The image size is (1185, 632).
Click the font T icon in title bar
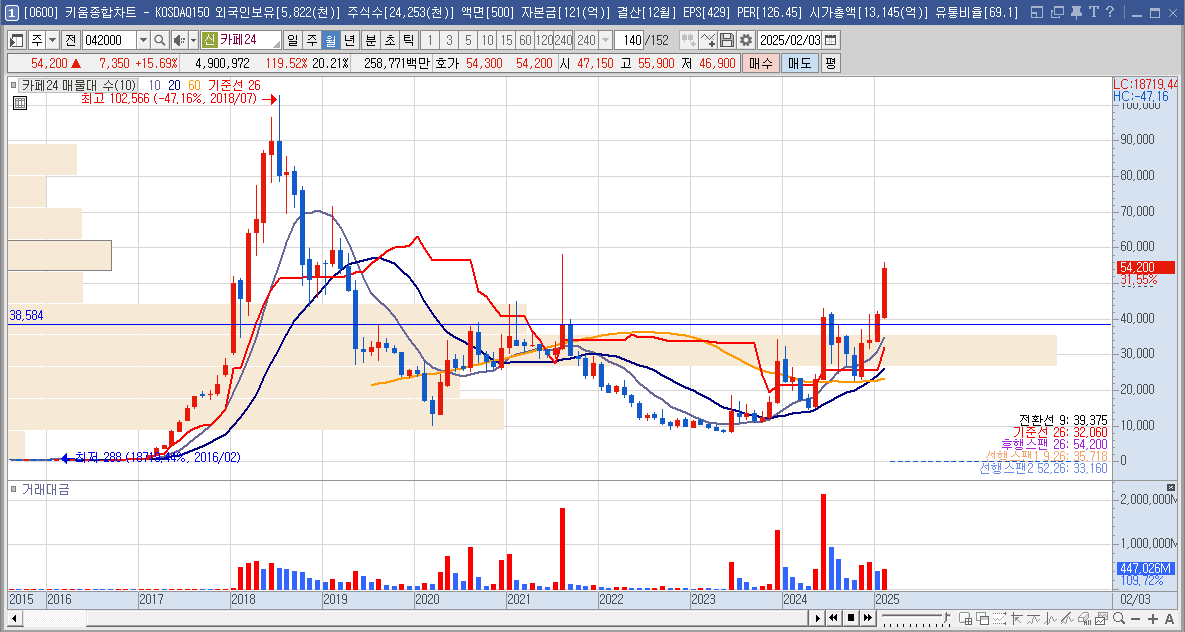point(1093,12)
